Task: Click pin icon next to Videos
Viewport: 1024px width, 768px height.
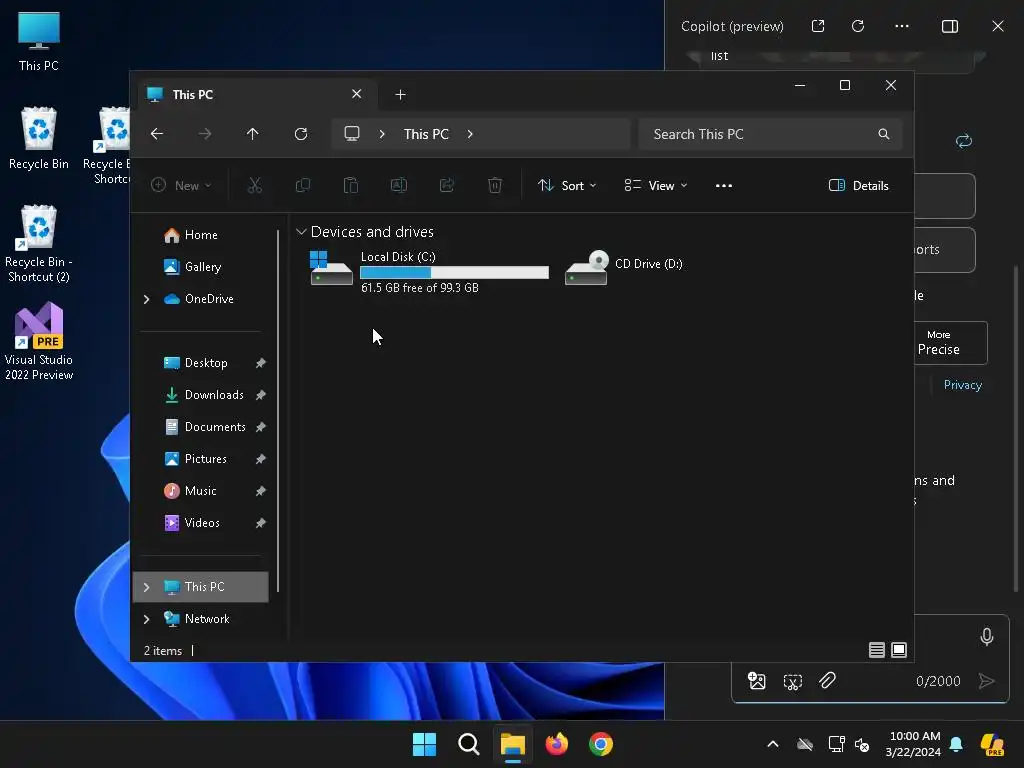Action: (x=261, y=523)
